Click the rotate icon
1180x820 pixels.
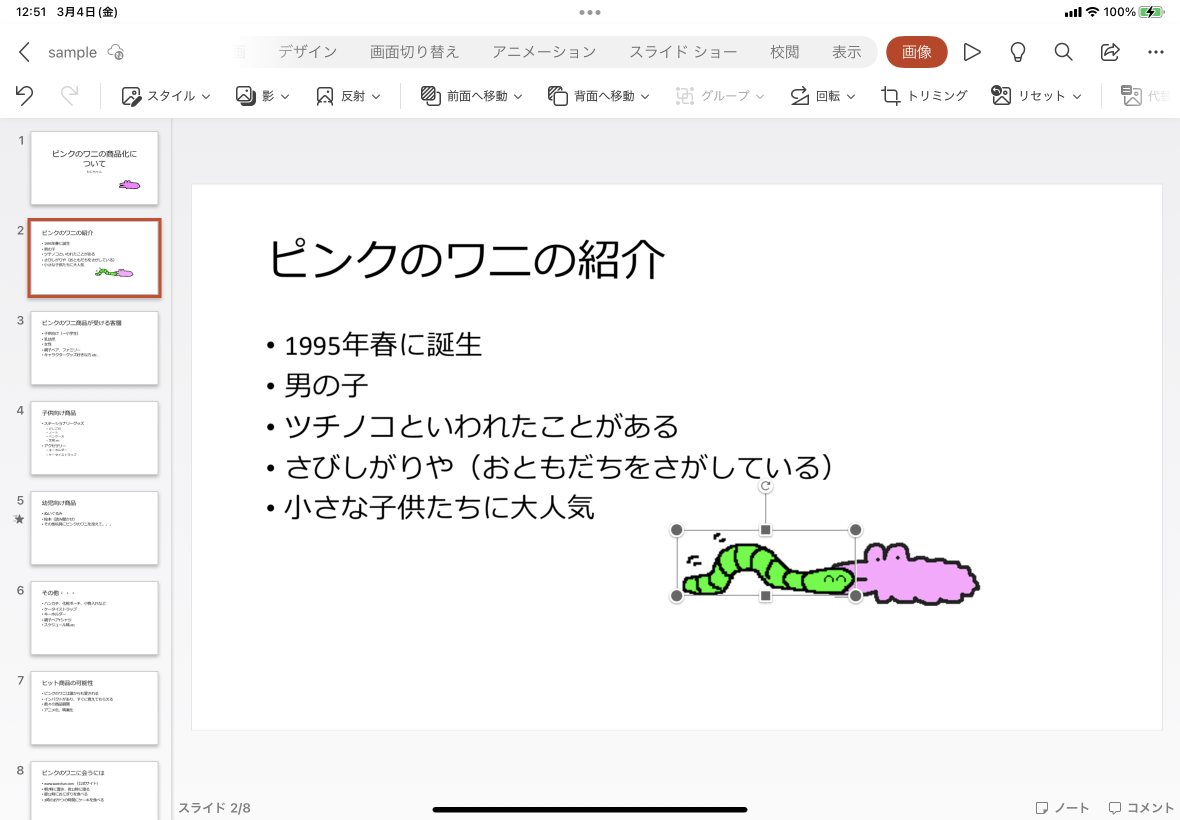coord(799,96)
